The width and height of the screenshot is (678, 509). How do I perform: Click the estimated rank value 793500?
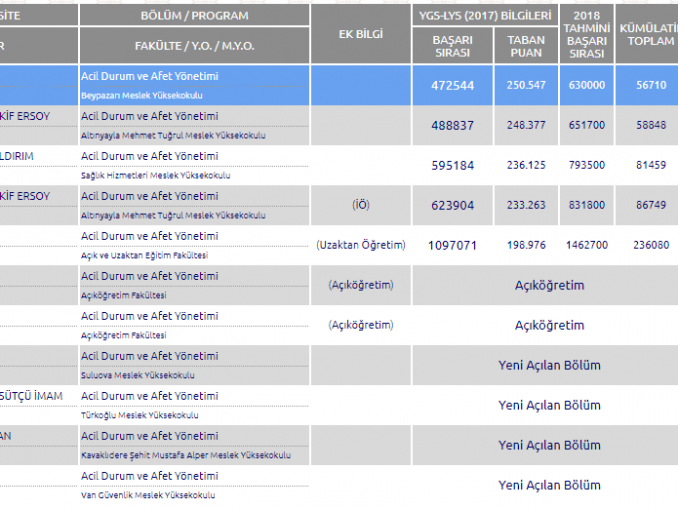pos(587,166)
